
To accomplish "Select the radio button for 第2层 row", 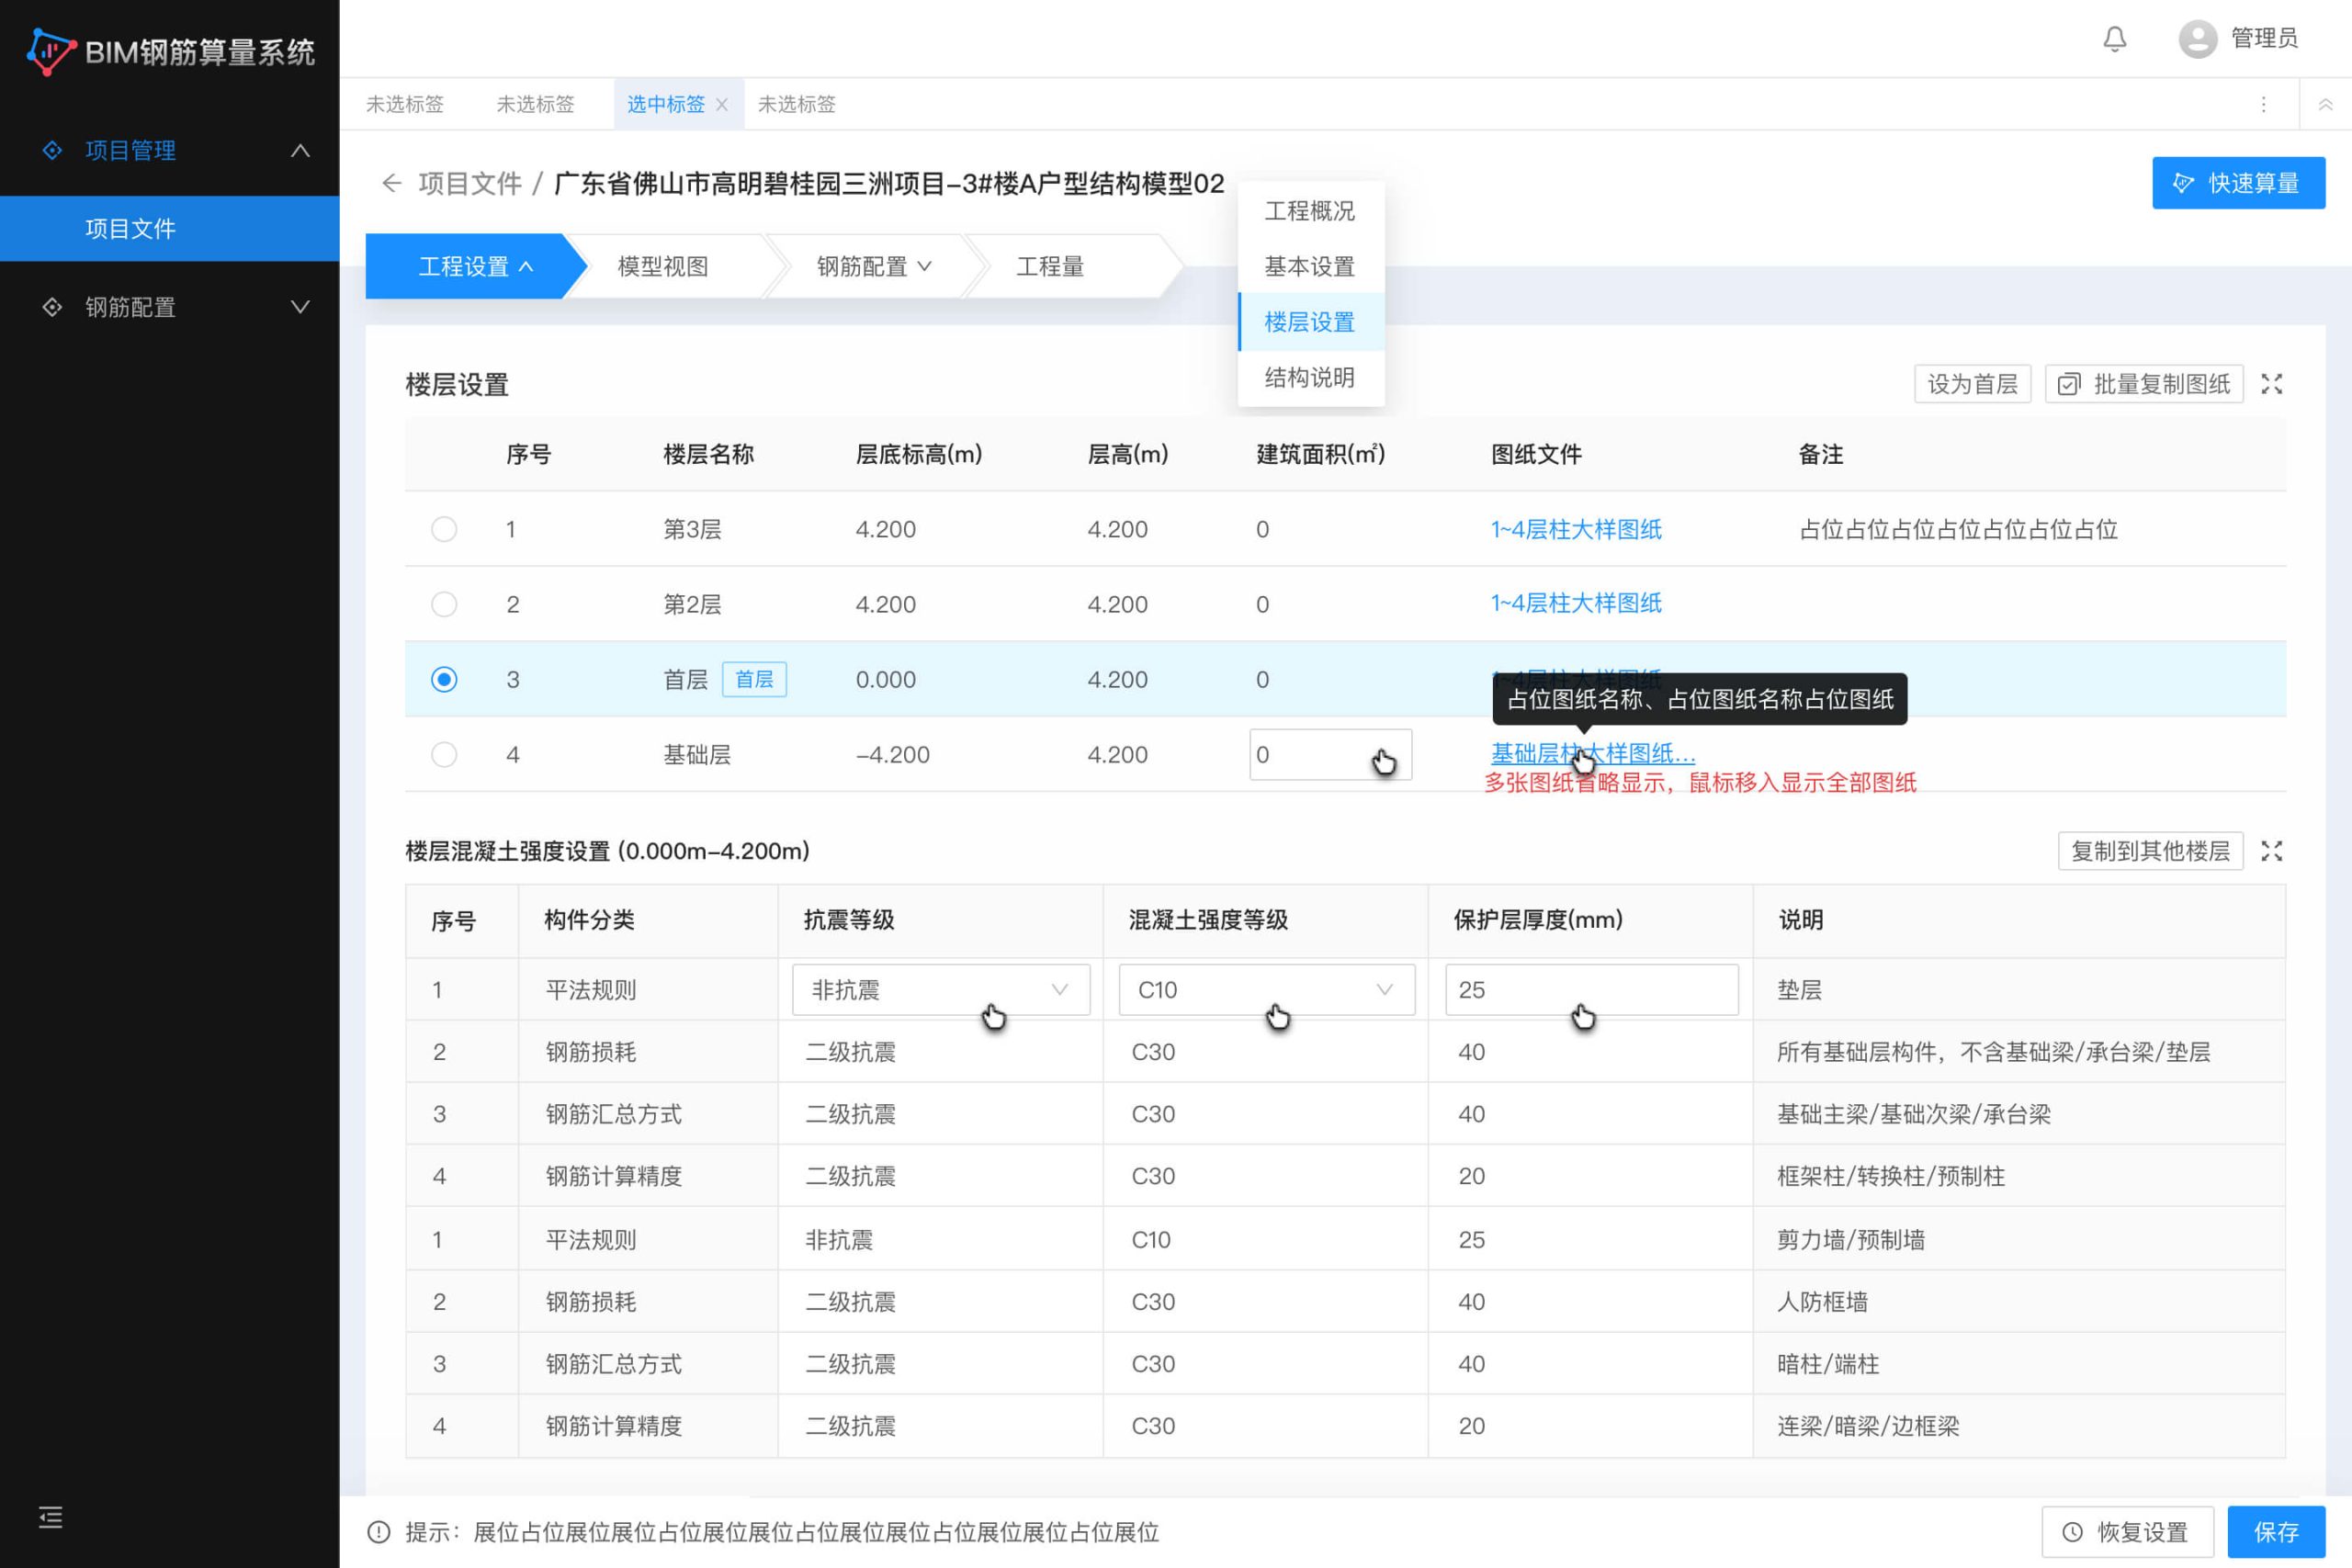I will coord(444,604).
